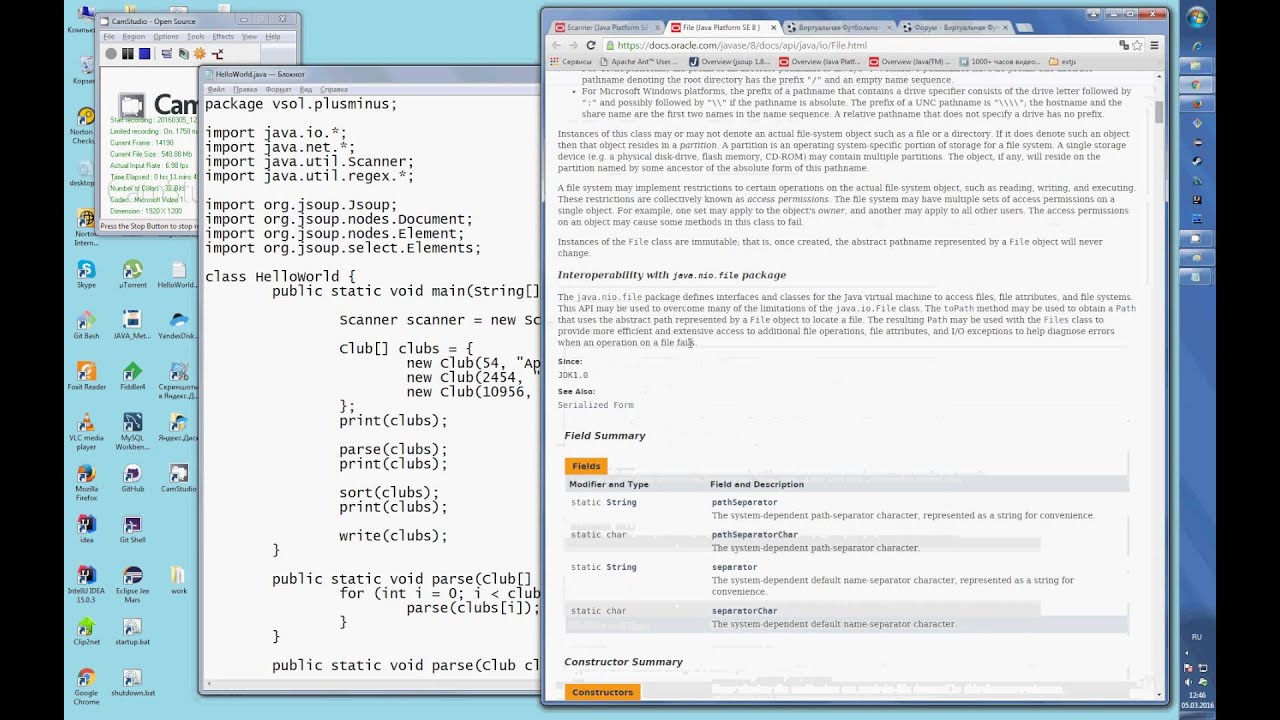
Task: Click the Chrome back arrow
Action: pos(557,45)
